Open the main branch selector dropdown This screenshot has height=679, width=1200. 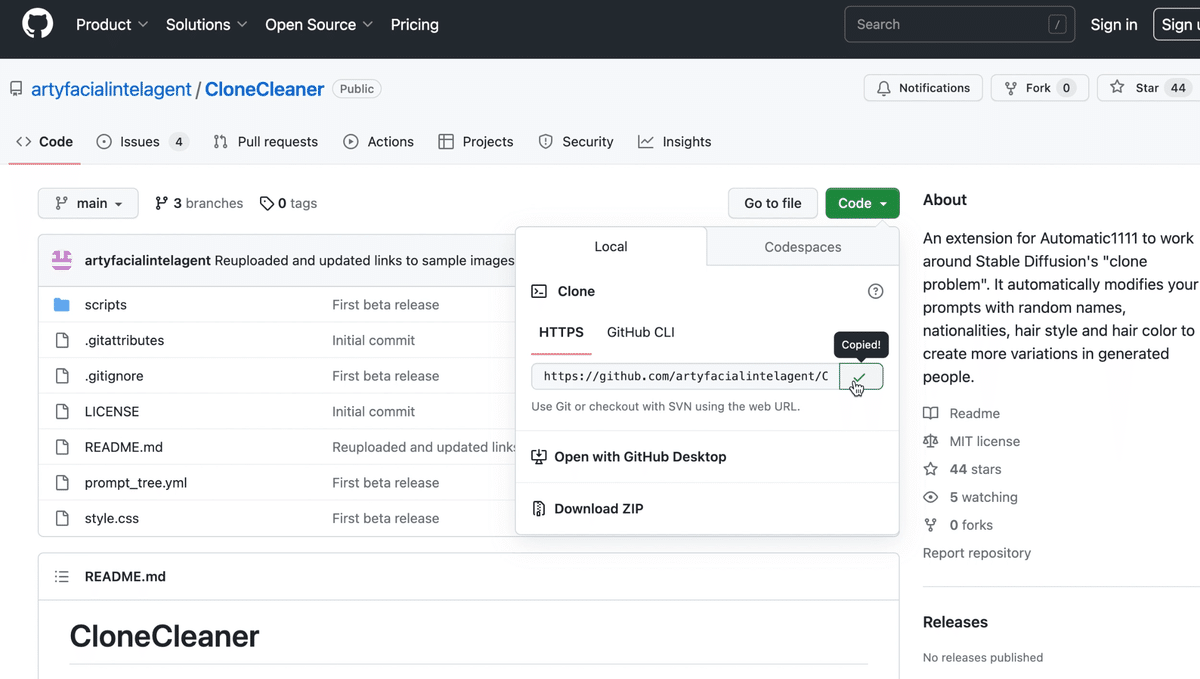(91, 203)
